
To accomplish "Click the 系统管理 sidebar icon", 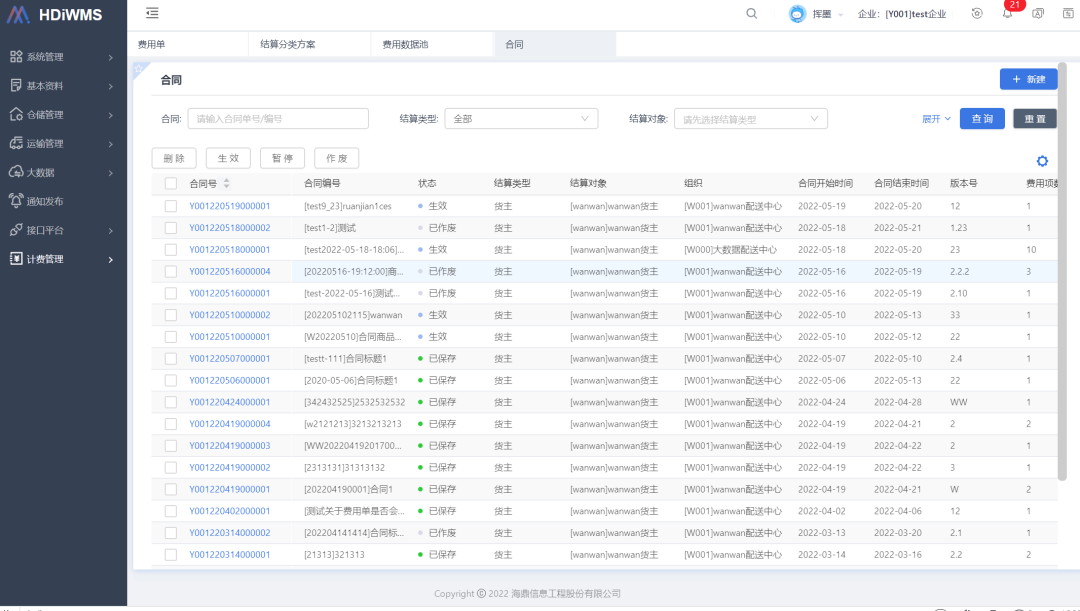I will pyautogui.click(x=16, y=56).
